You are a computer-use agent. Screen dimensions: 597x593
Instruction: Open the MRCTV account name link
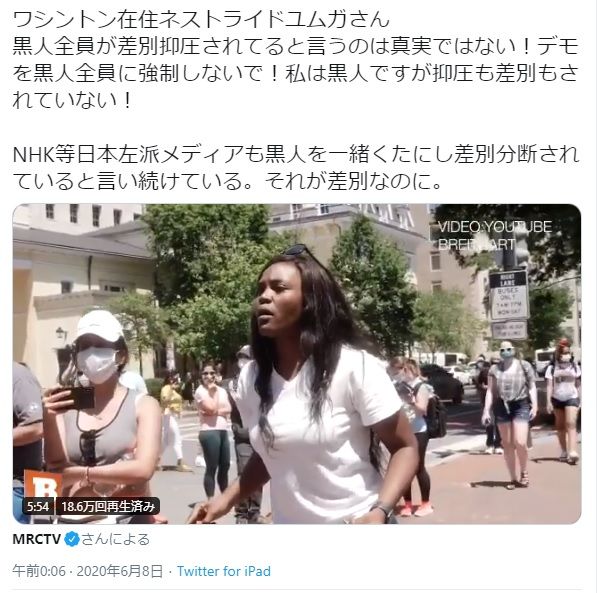[x=37, y=539]
